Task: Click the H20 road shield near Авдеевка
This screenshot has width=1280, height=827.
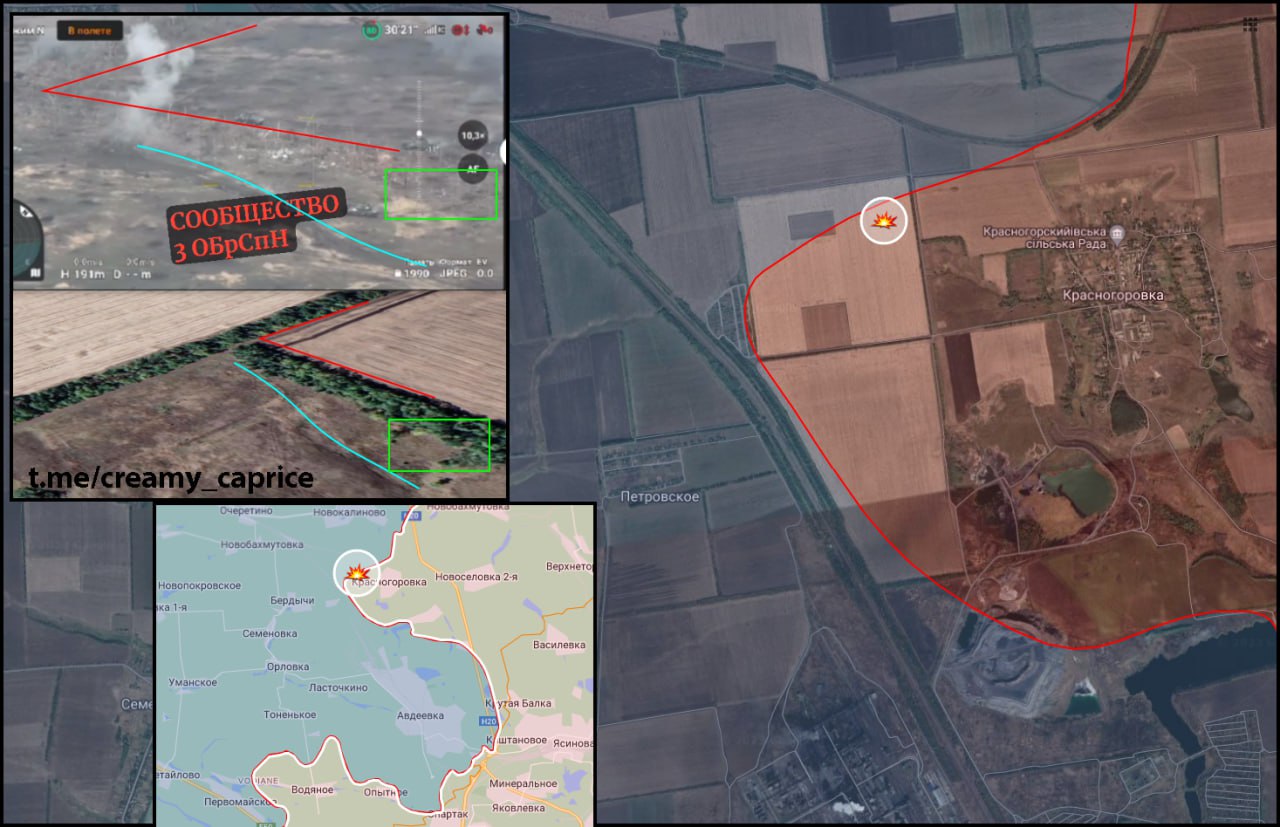Action: tap(487, 722)
